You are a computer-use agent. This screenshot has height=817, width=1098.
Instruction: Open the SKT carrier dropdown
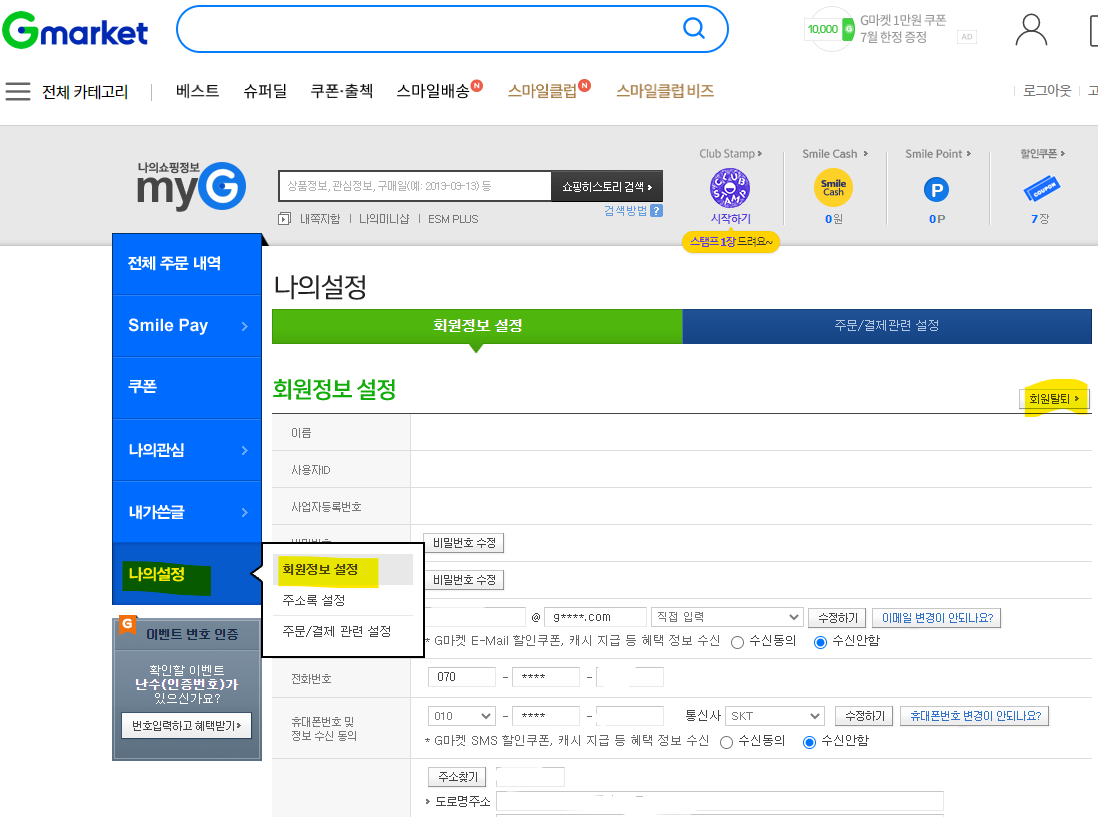[x=774, y=716]
